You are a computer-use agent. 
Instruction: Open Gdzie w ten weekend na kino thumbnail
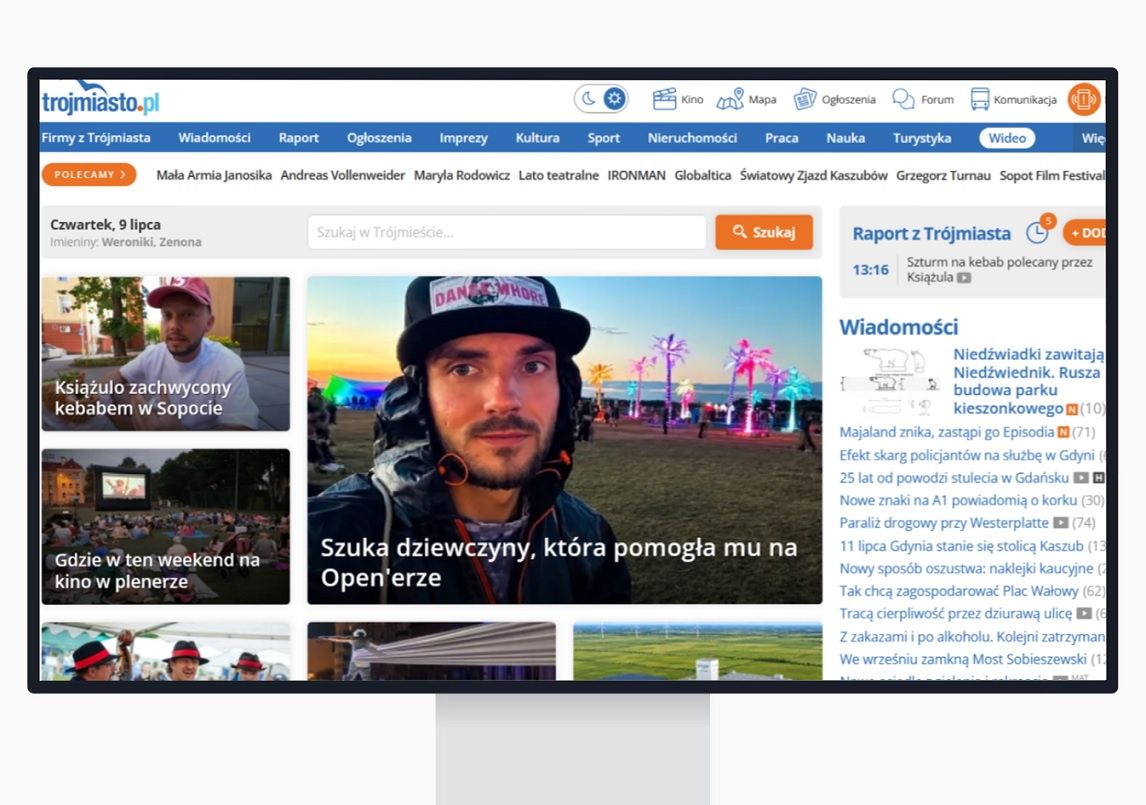pos(166,526)
